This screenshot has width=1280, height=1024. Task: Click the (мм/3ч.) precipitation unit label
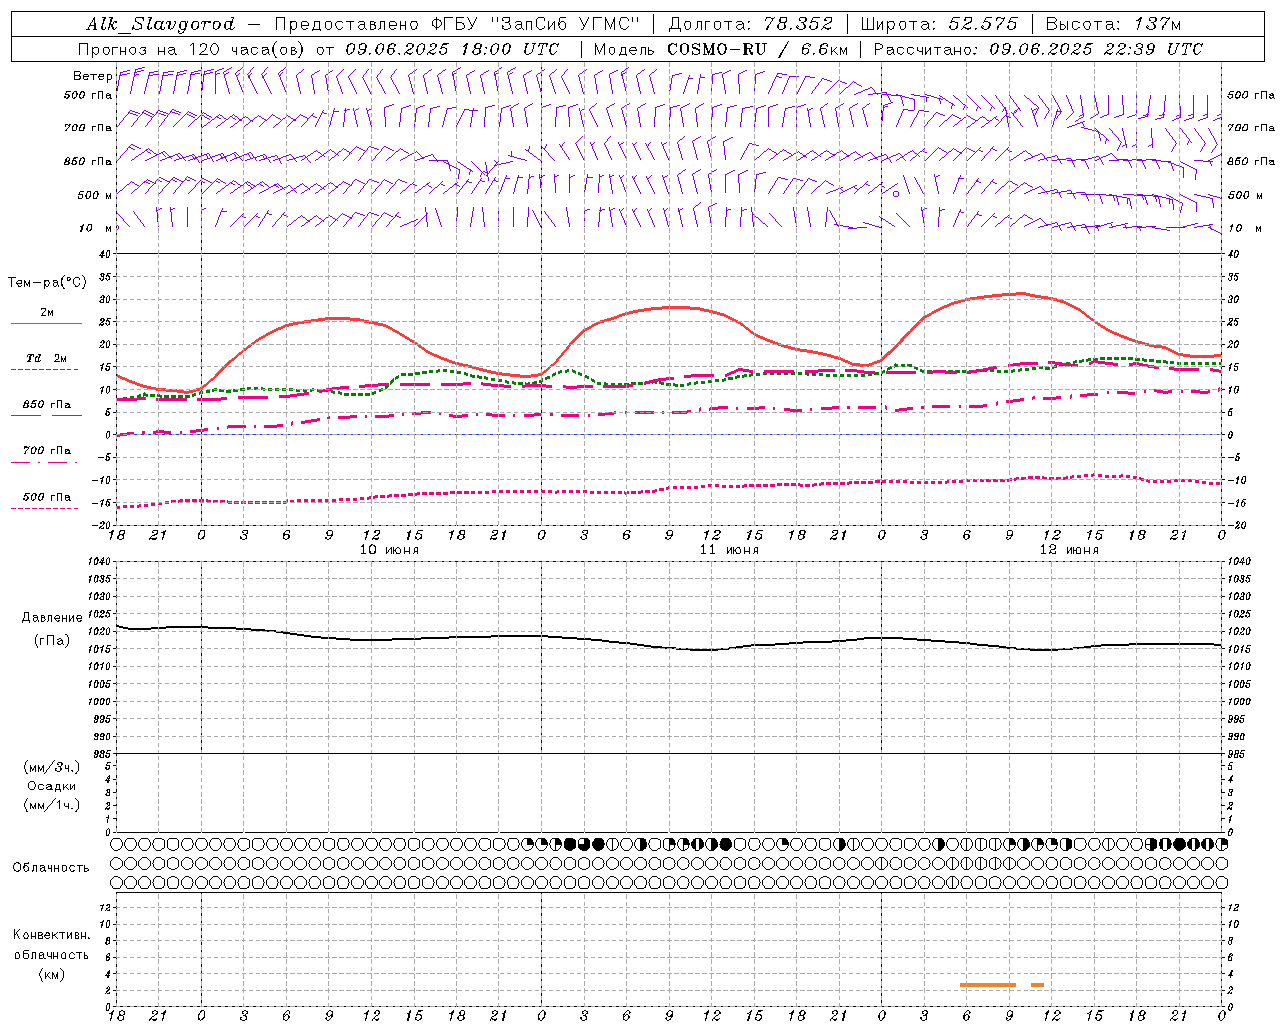[52, 767]
